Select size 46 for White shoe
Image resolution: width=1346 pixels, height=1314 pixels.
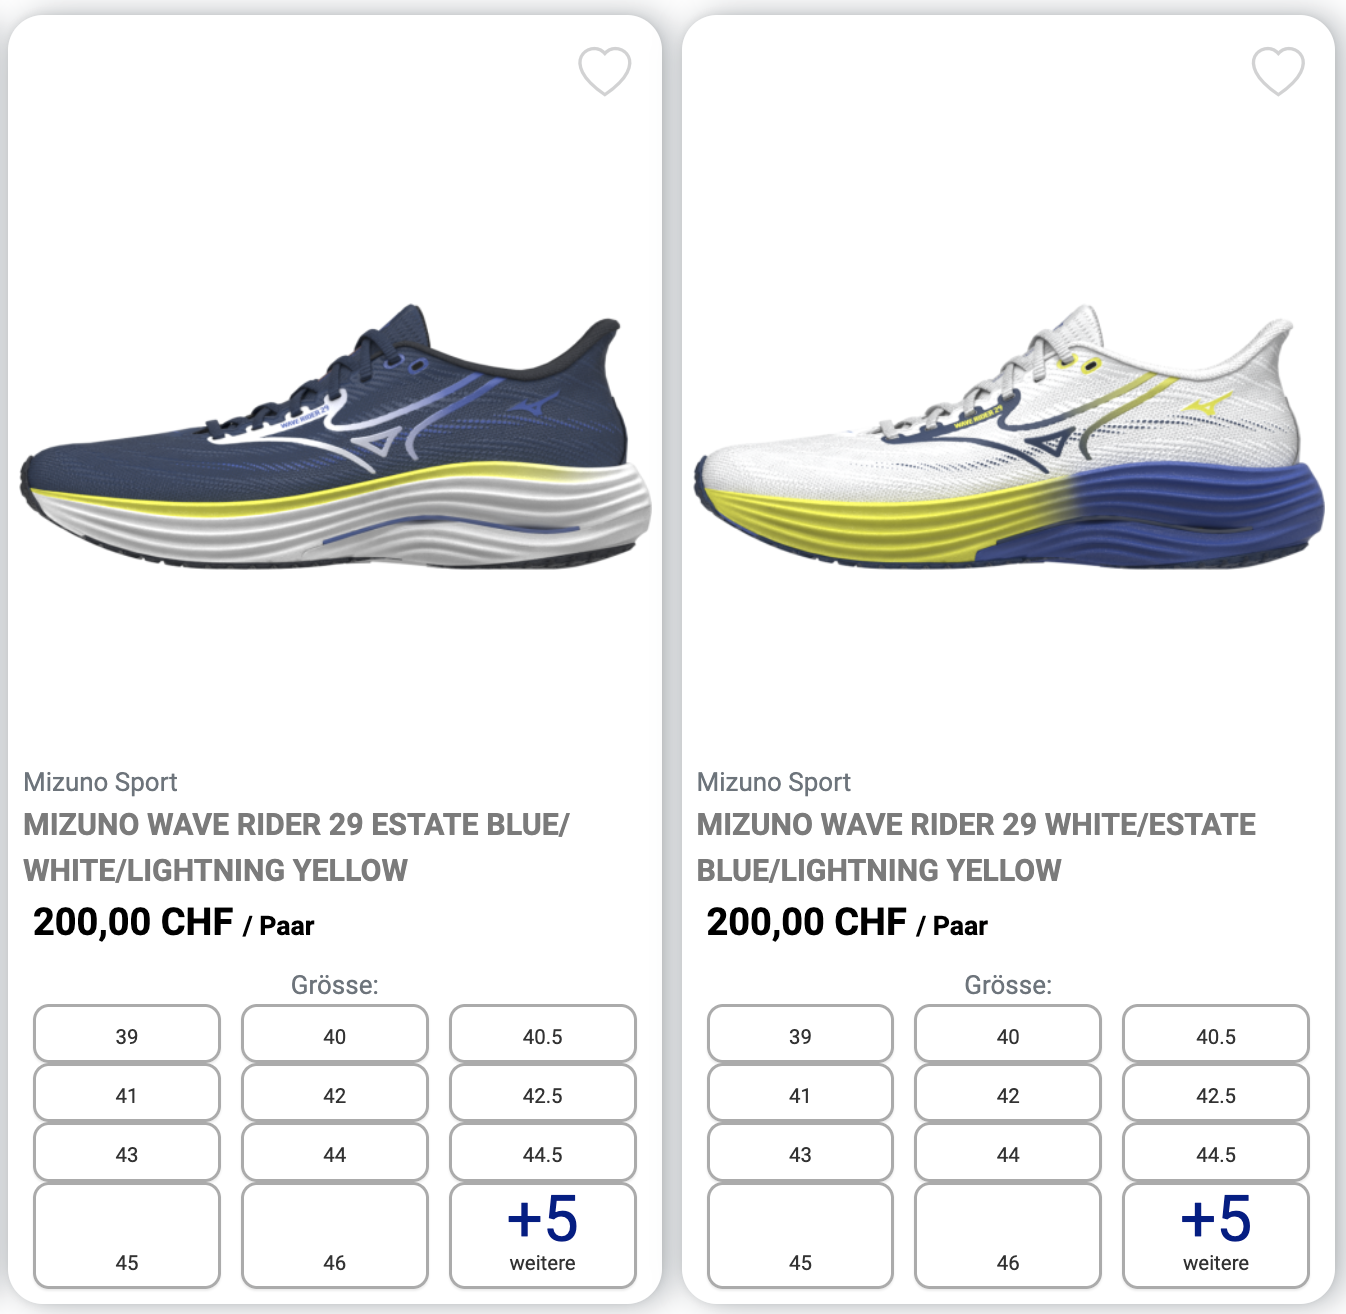pos(1008,1236)
